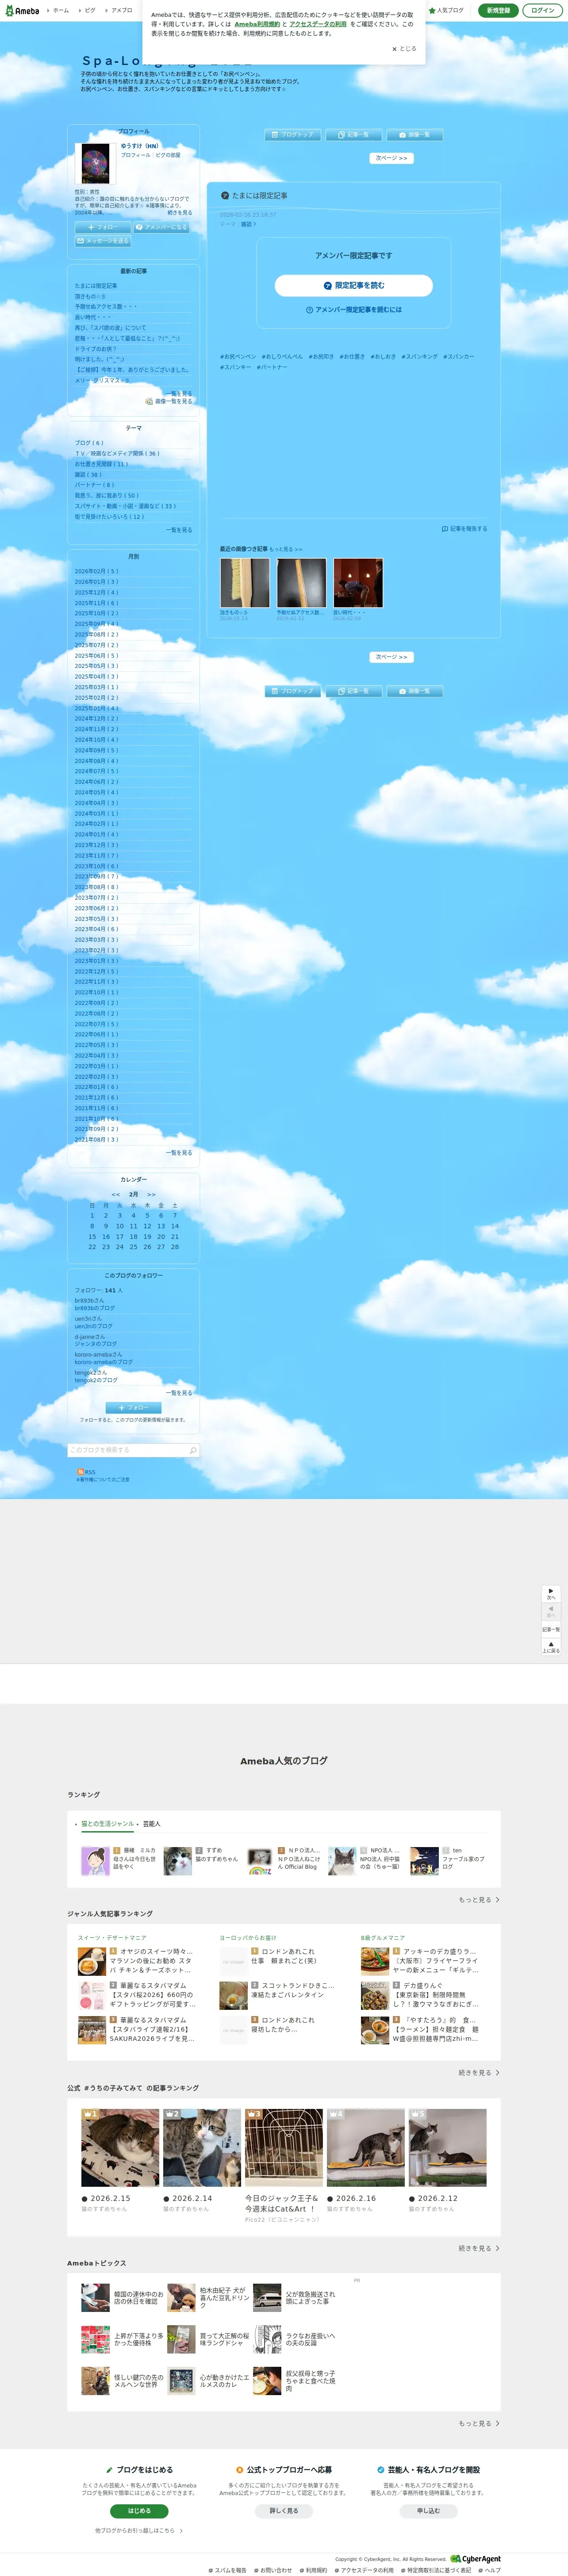568x2576 pixels.
Task: Open the 雑談 theme link under article
Action: pyautogui.click(x=248, y=224)
